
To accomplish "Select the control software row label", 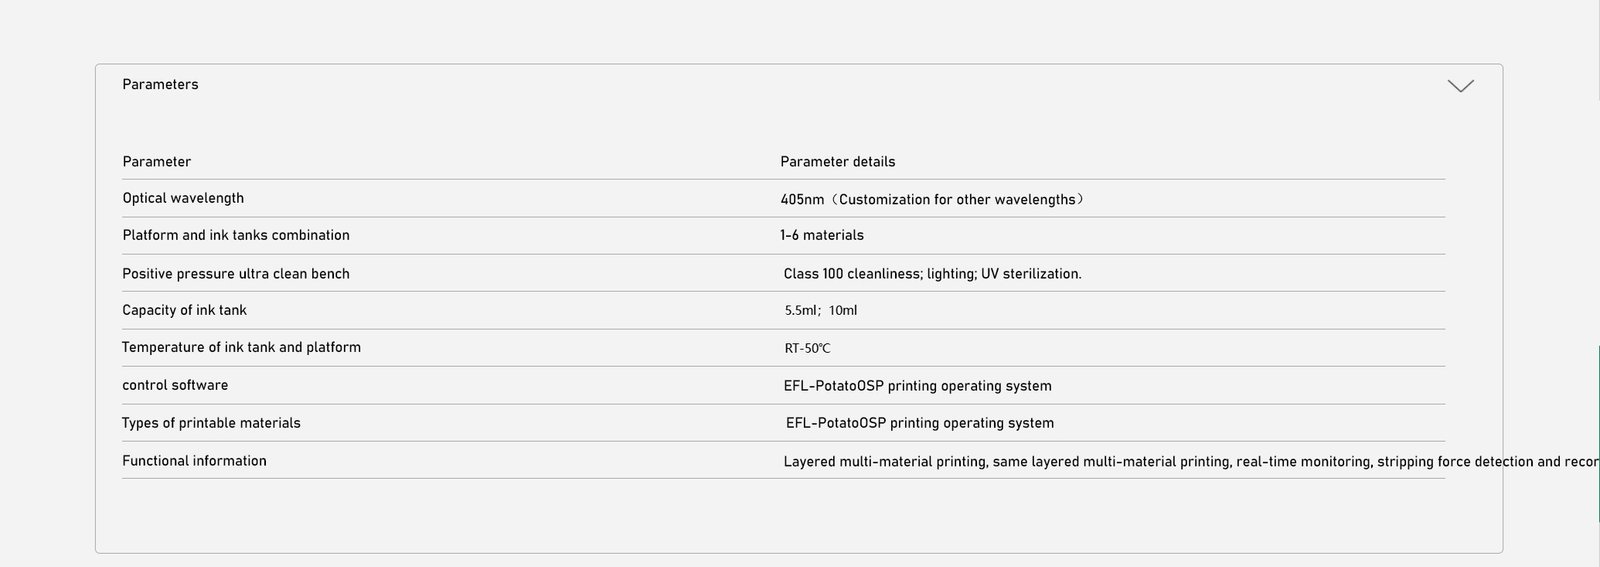I will [x=175, y=385].
